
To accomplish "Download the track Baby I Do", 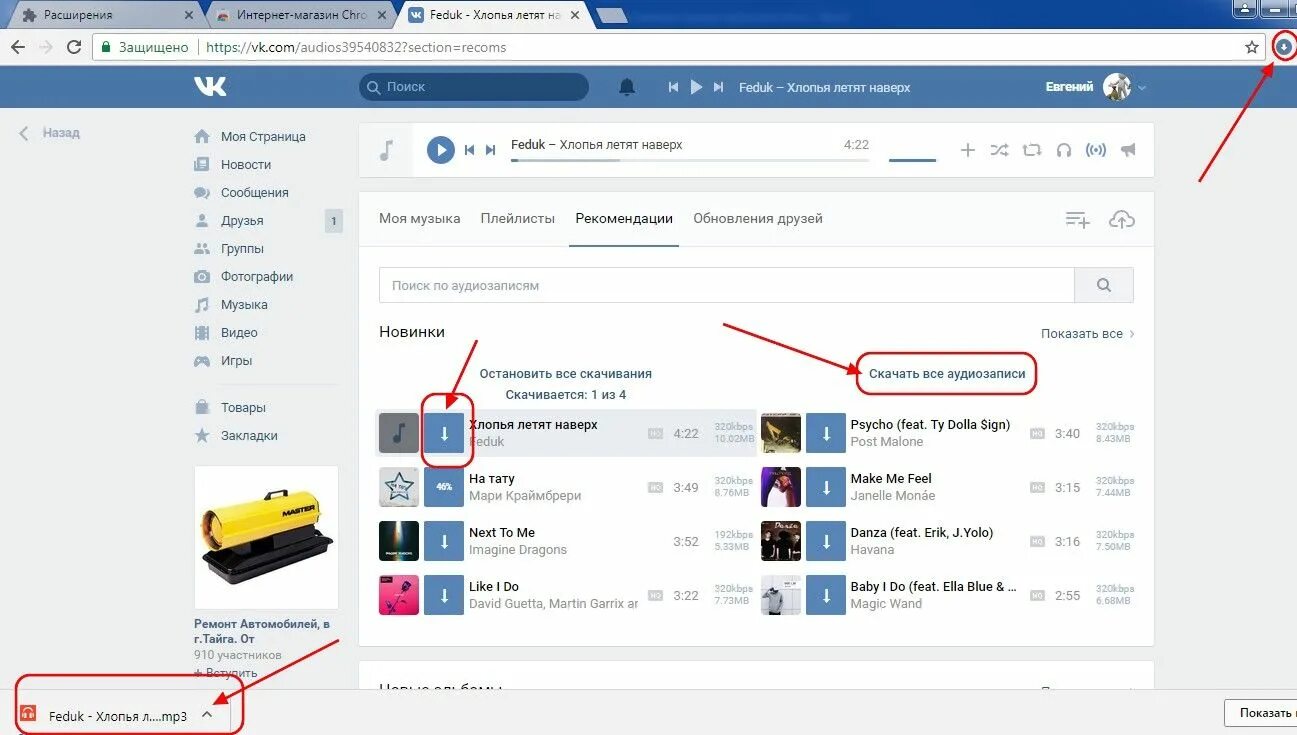I will [826, 595].
